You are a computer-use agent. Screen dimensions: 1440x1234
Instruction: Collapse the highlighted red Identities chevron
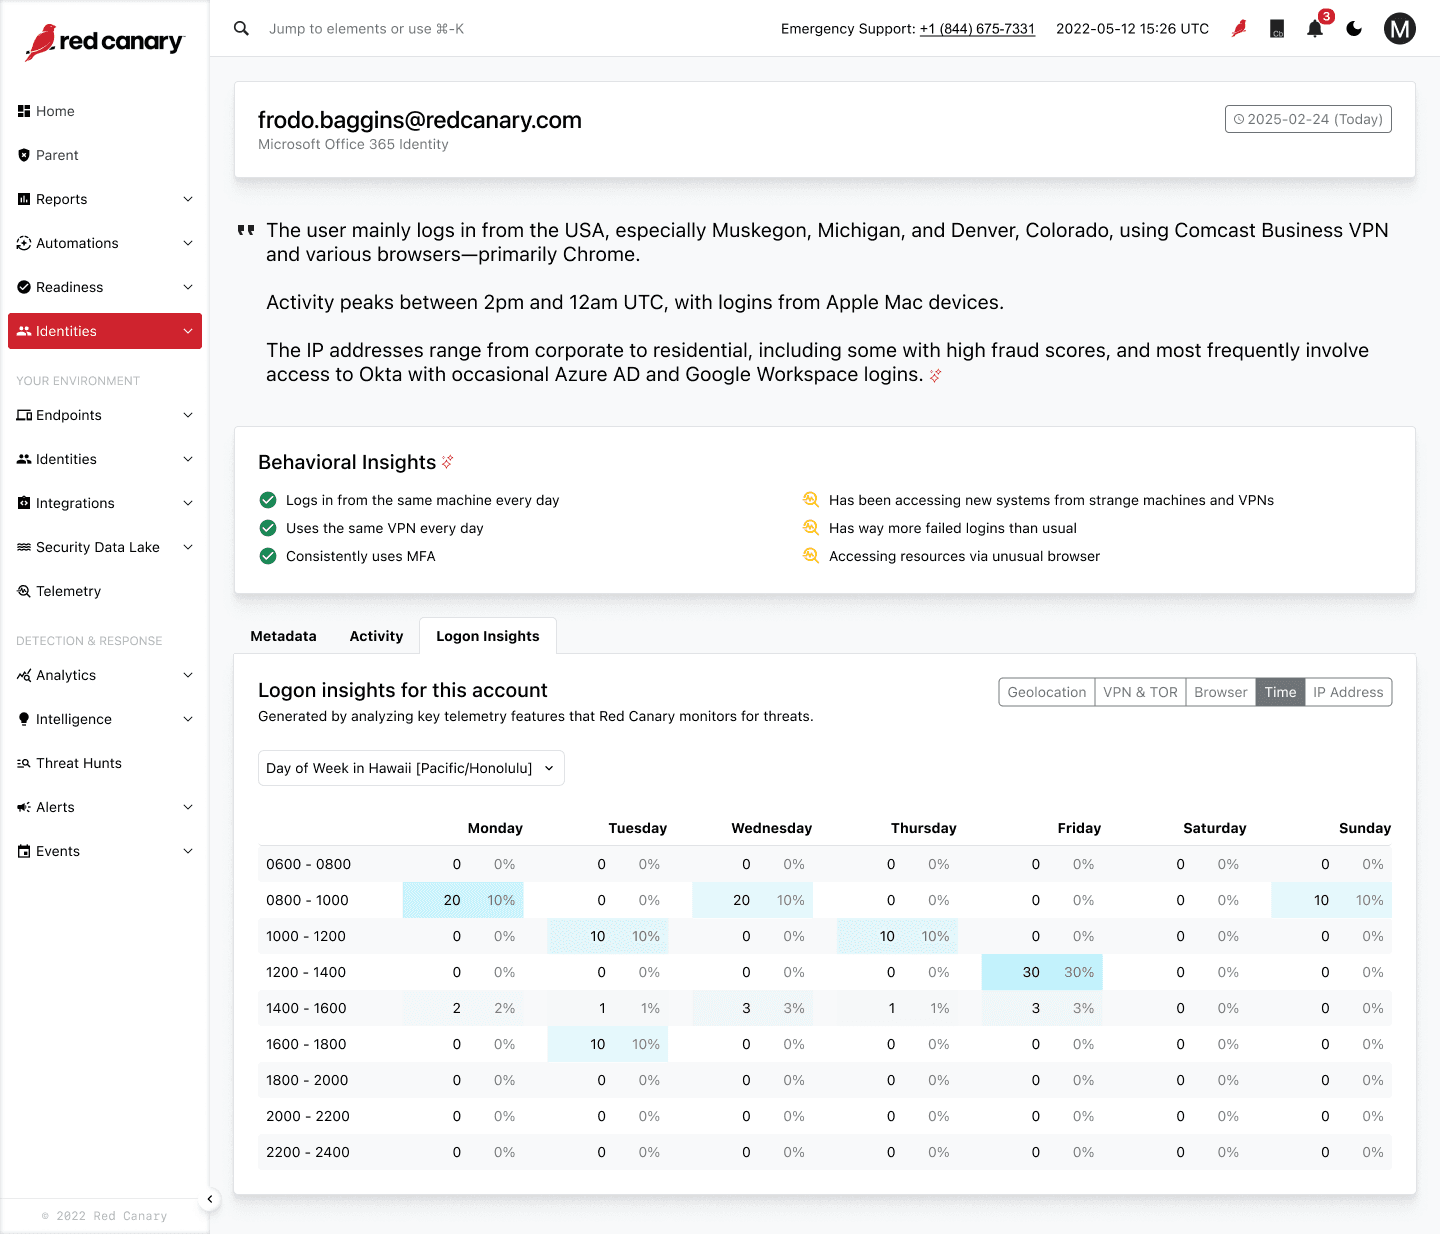pyautogui.click(x=188, y=331)
